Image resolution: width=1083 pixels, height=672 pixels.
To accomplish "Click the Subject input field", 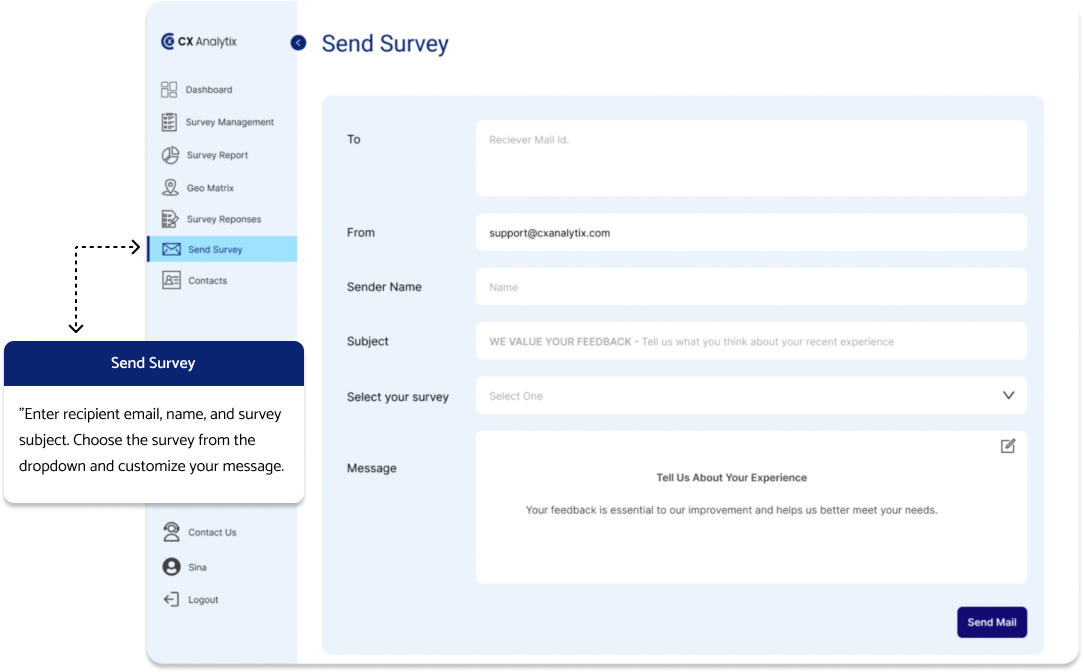I will point(751,341).
